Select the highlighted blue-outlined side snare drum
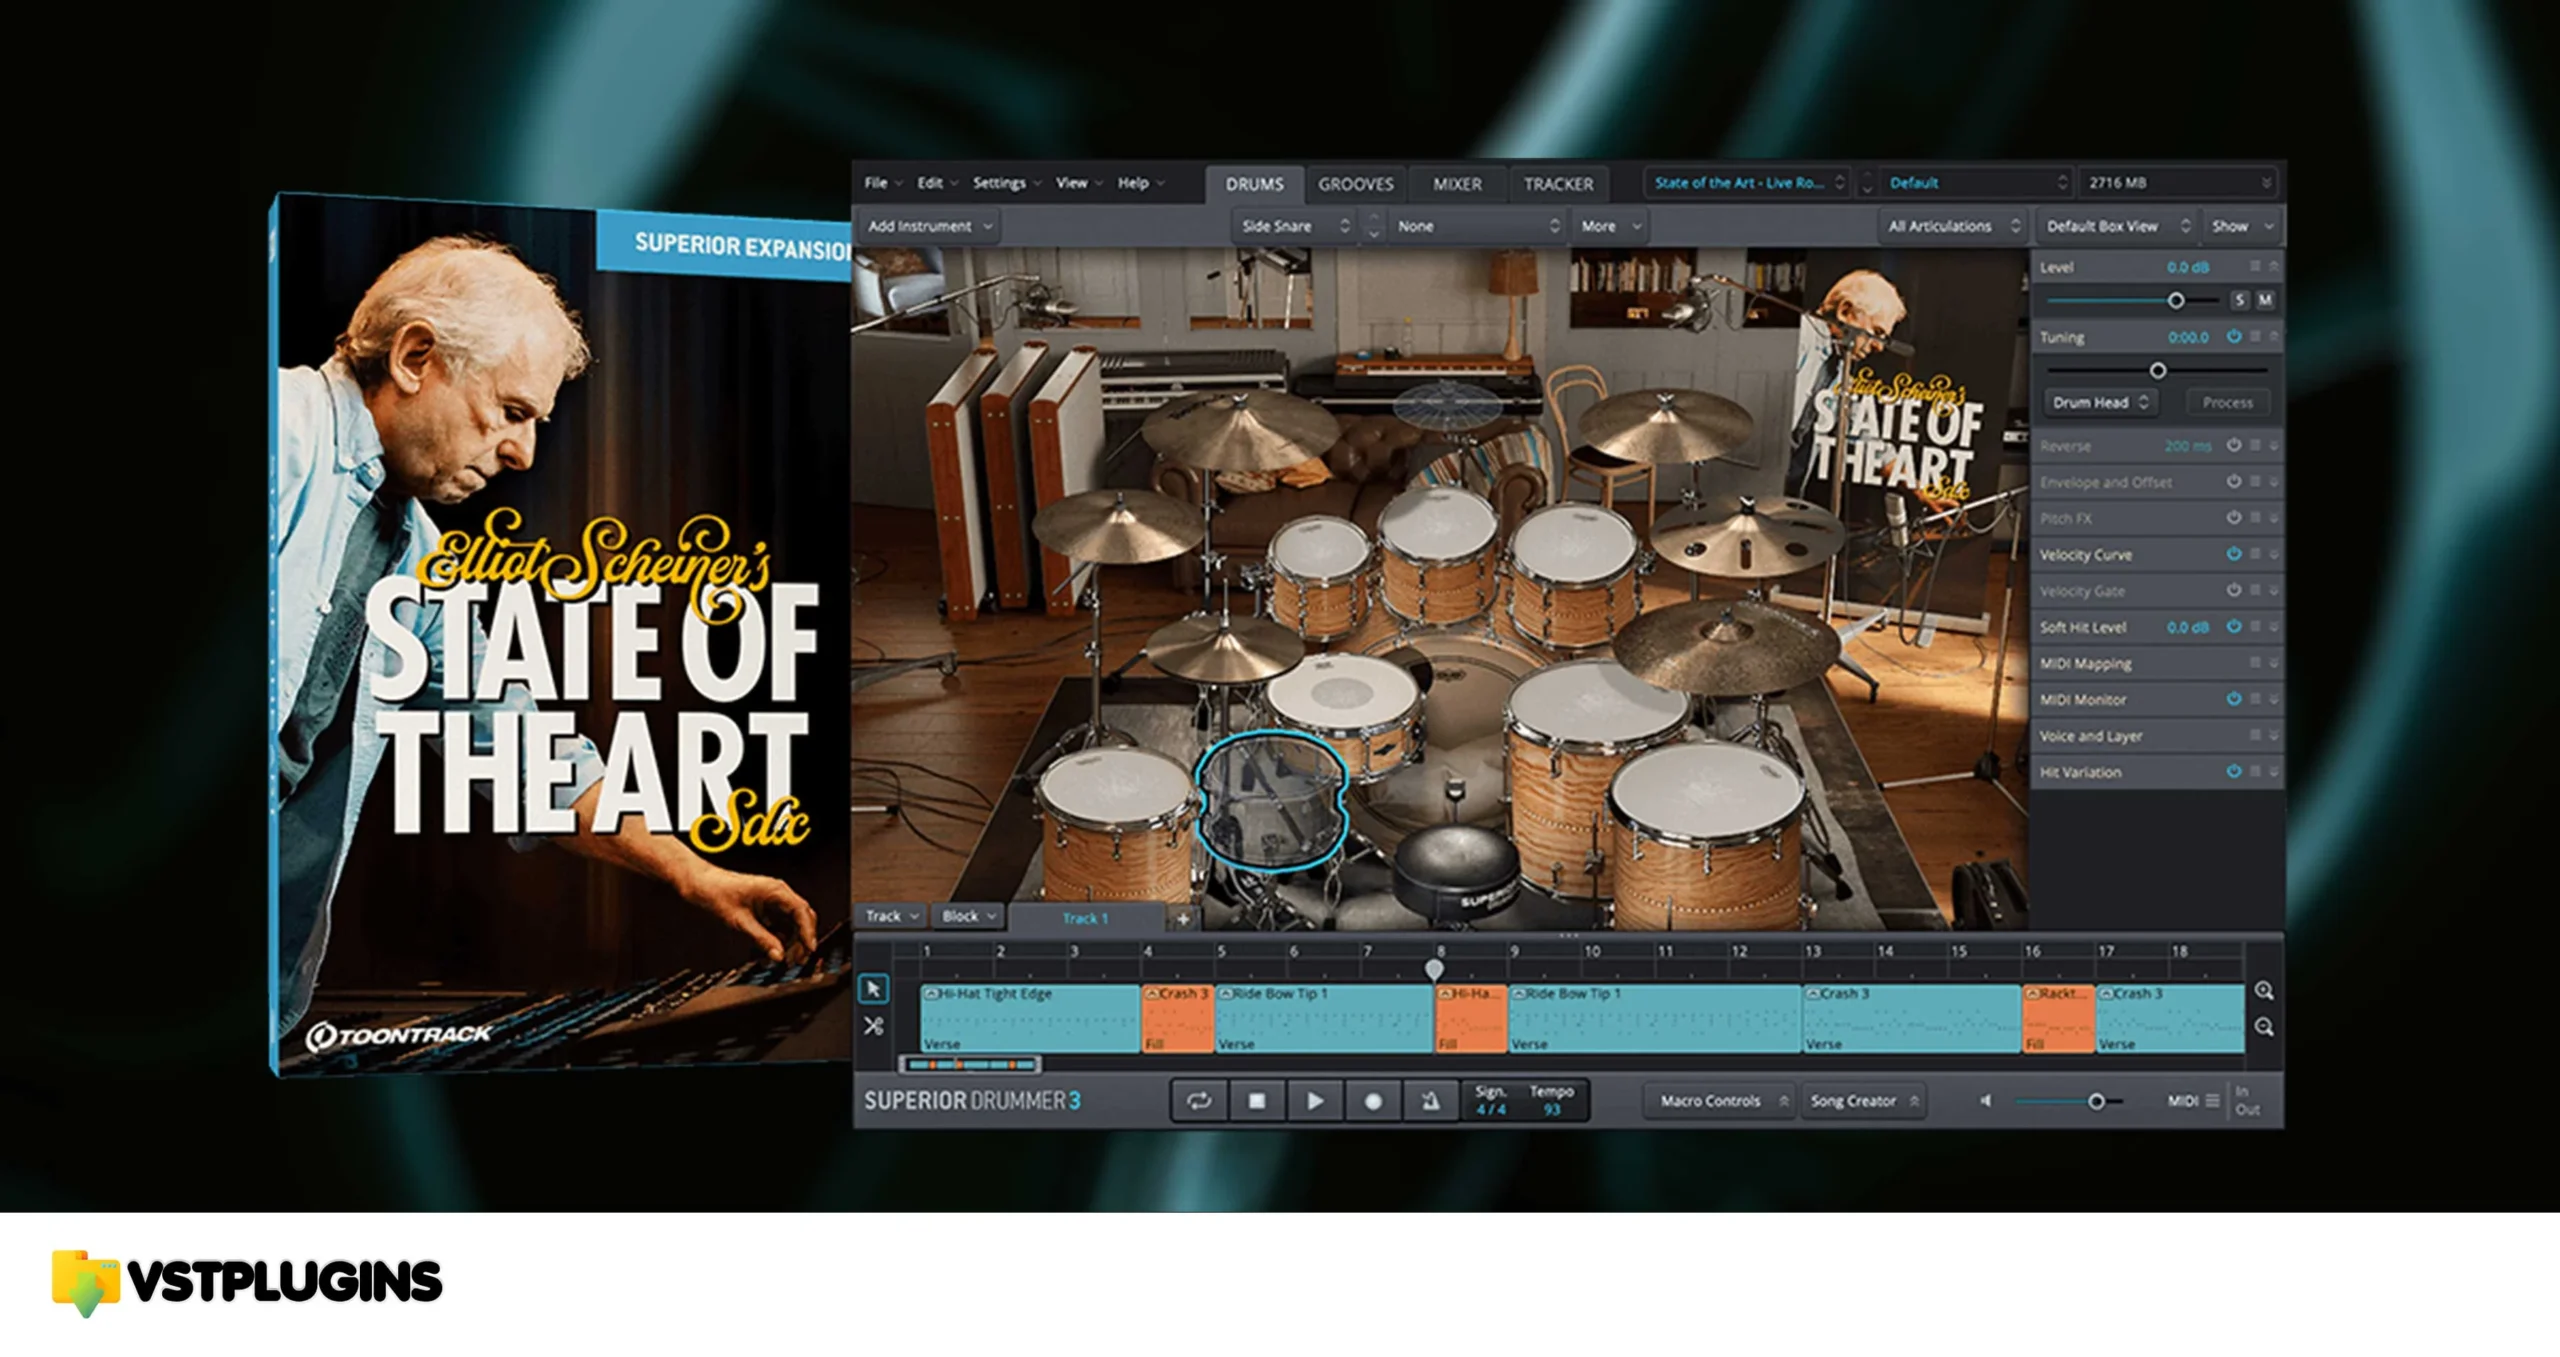This screenshot has width=2560, height=1357. tap(1272, 800)
